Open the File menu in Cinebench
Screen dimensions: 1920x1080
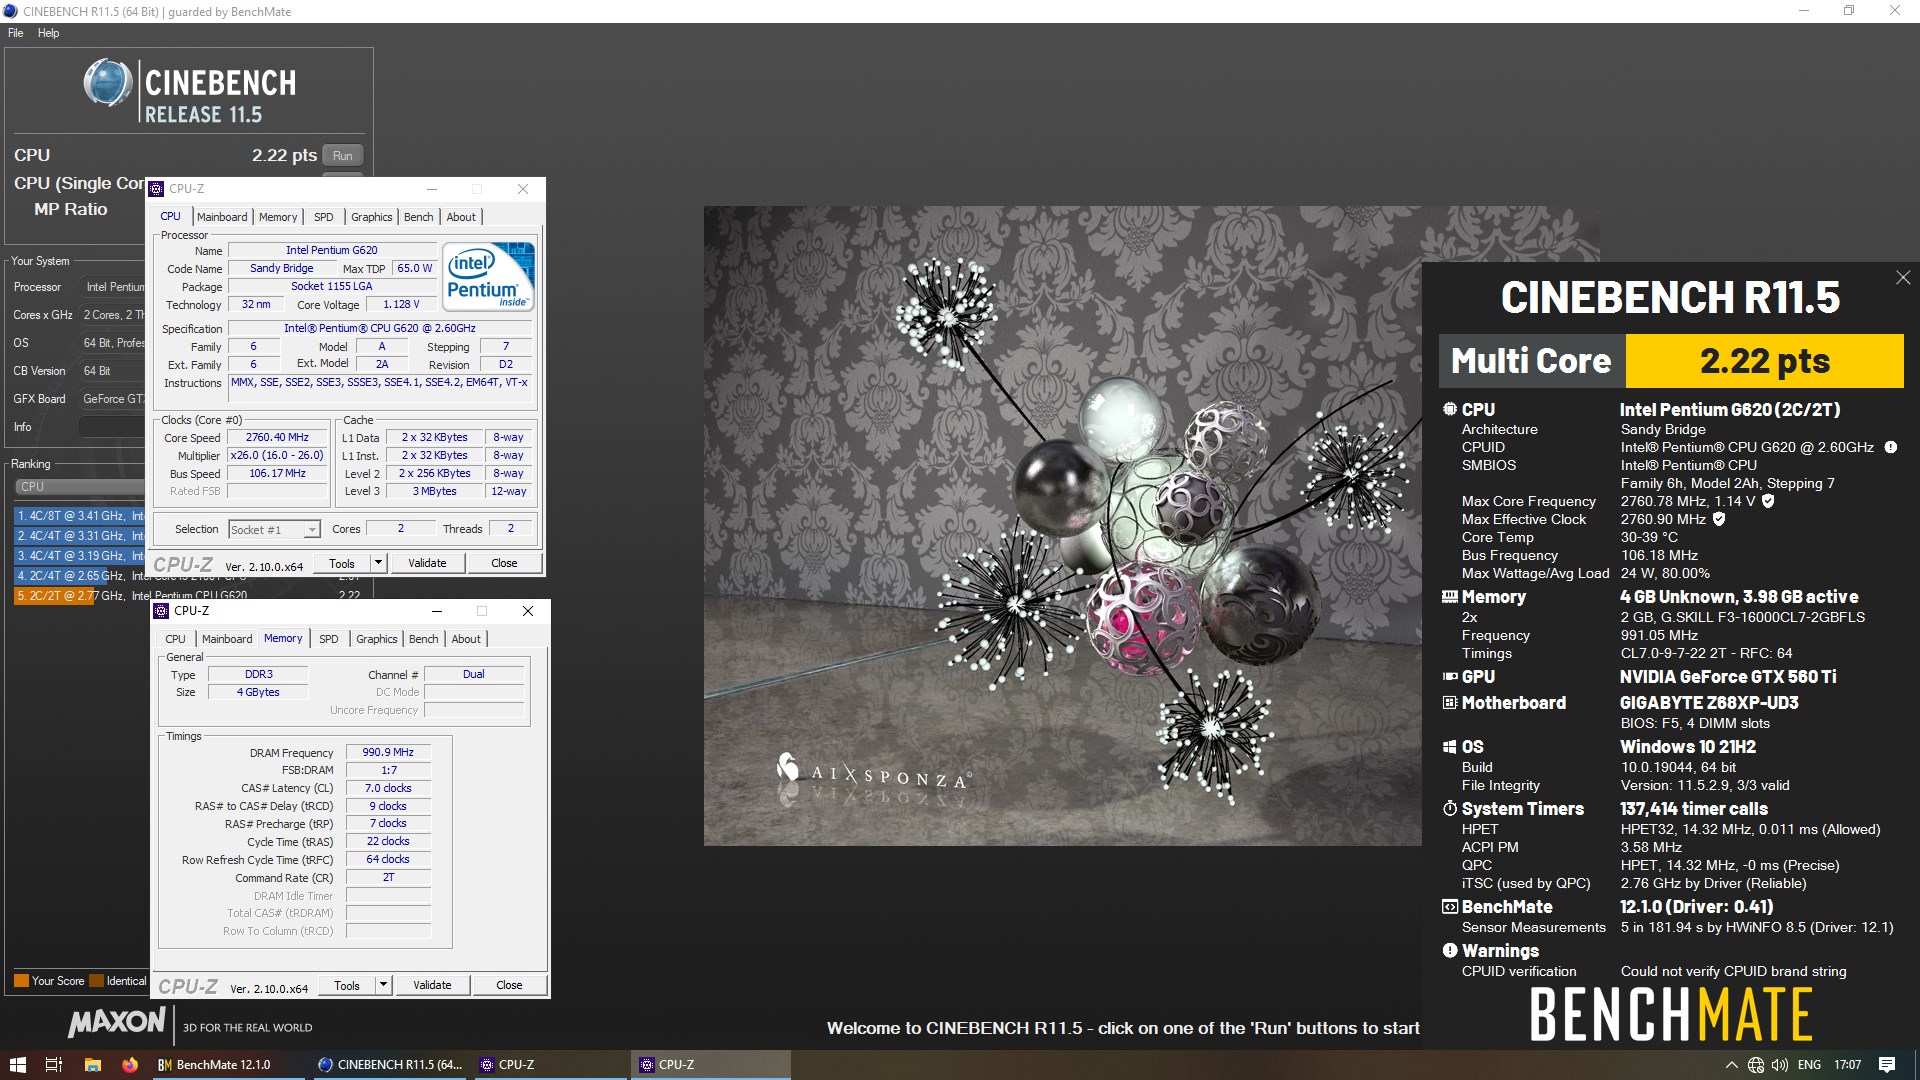pos(16,33)
